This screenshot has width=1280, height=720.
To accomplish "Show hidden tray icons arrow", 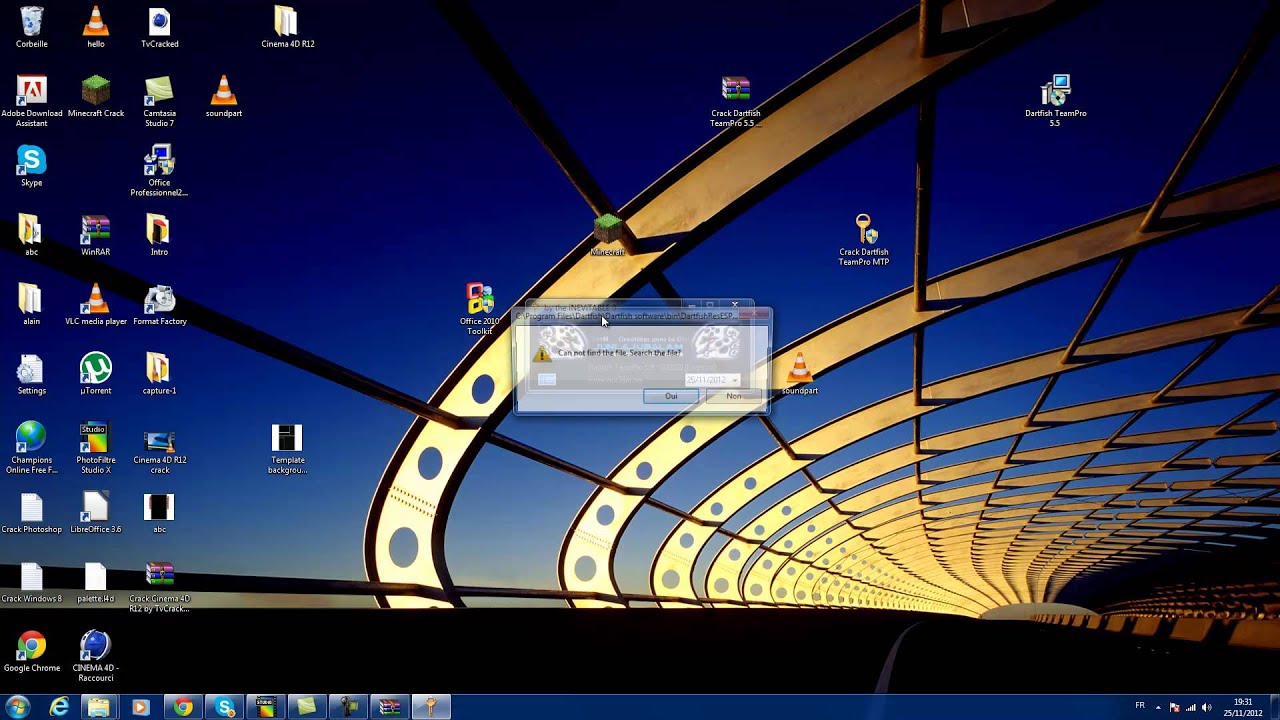I will pos(1159,707).
